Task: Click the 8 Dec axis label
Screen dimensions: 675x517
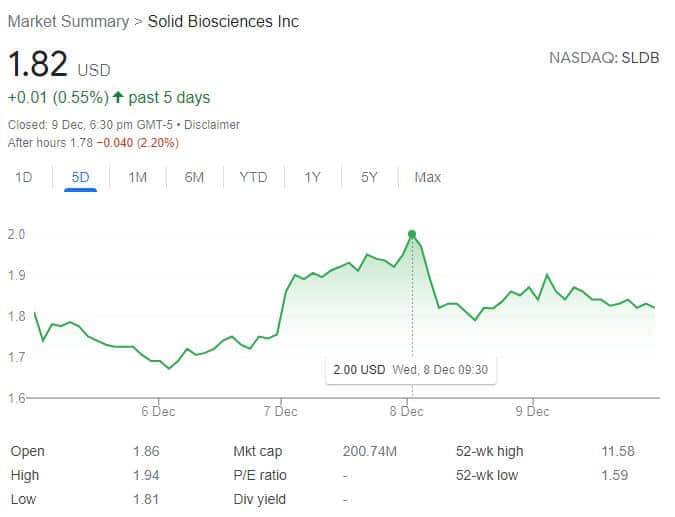Action: 407,412
